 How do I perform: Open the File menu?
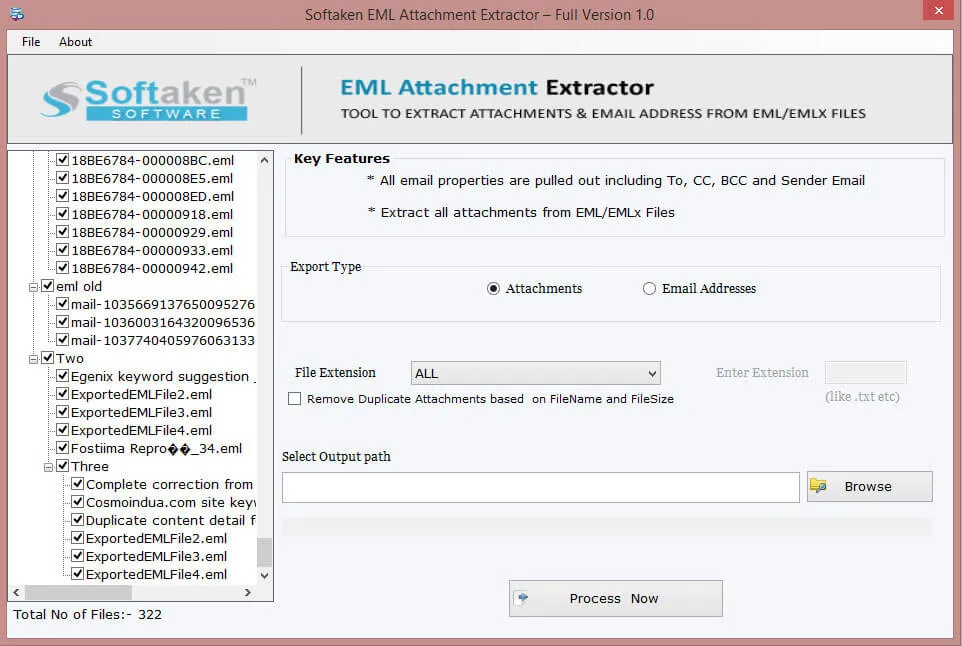pyautogui.click(x=31, y=42)
